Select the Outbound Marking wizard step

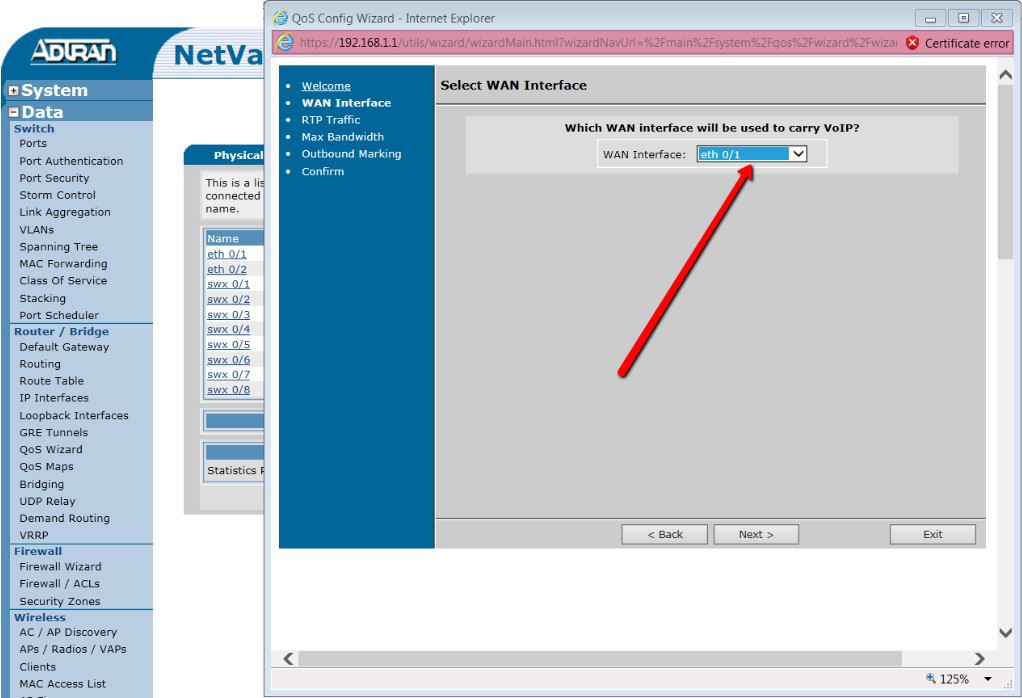351,154
